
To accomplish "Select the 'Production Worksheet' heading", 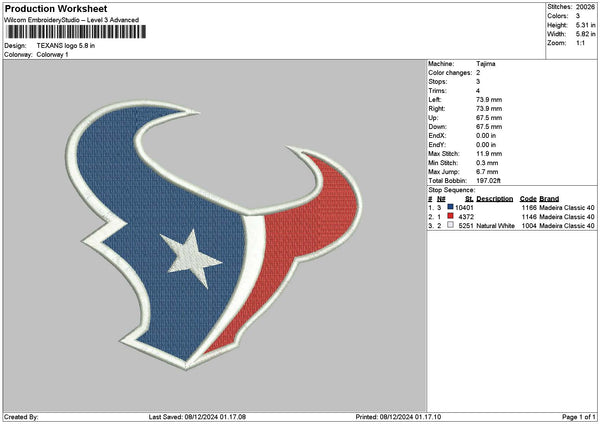I will tap(56, 8).
